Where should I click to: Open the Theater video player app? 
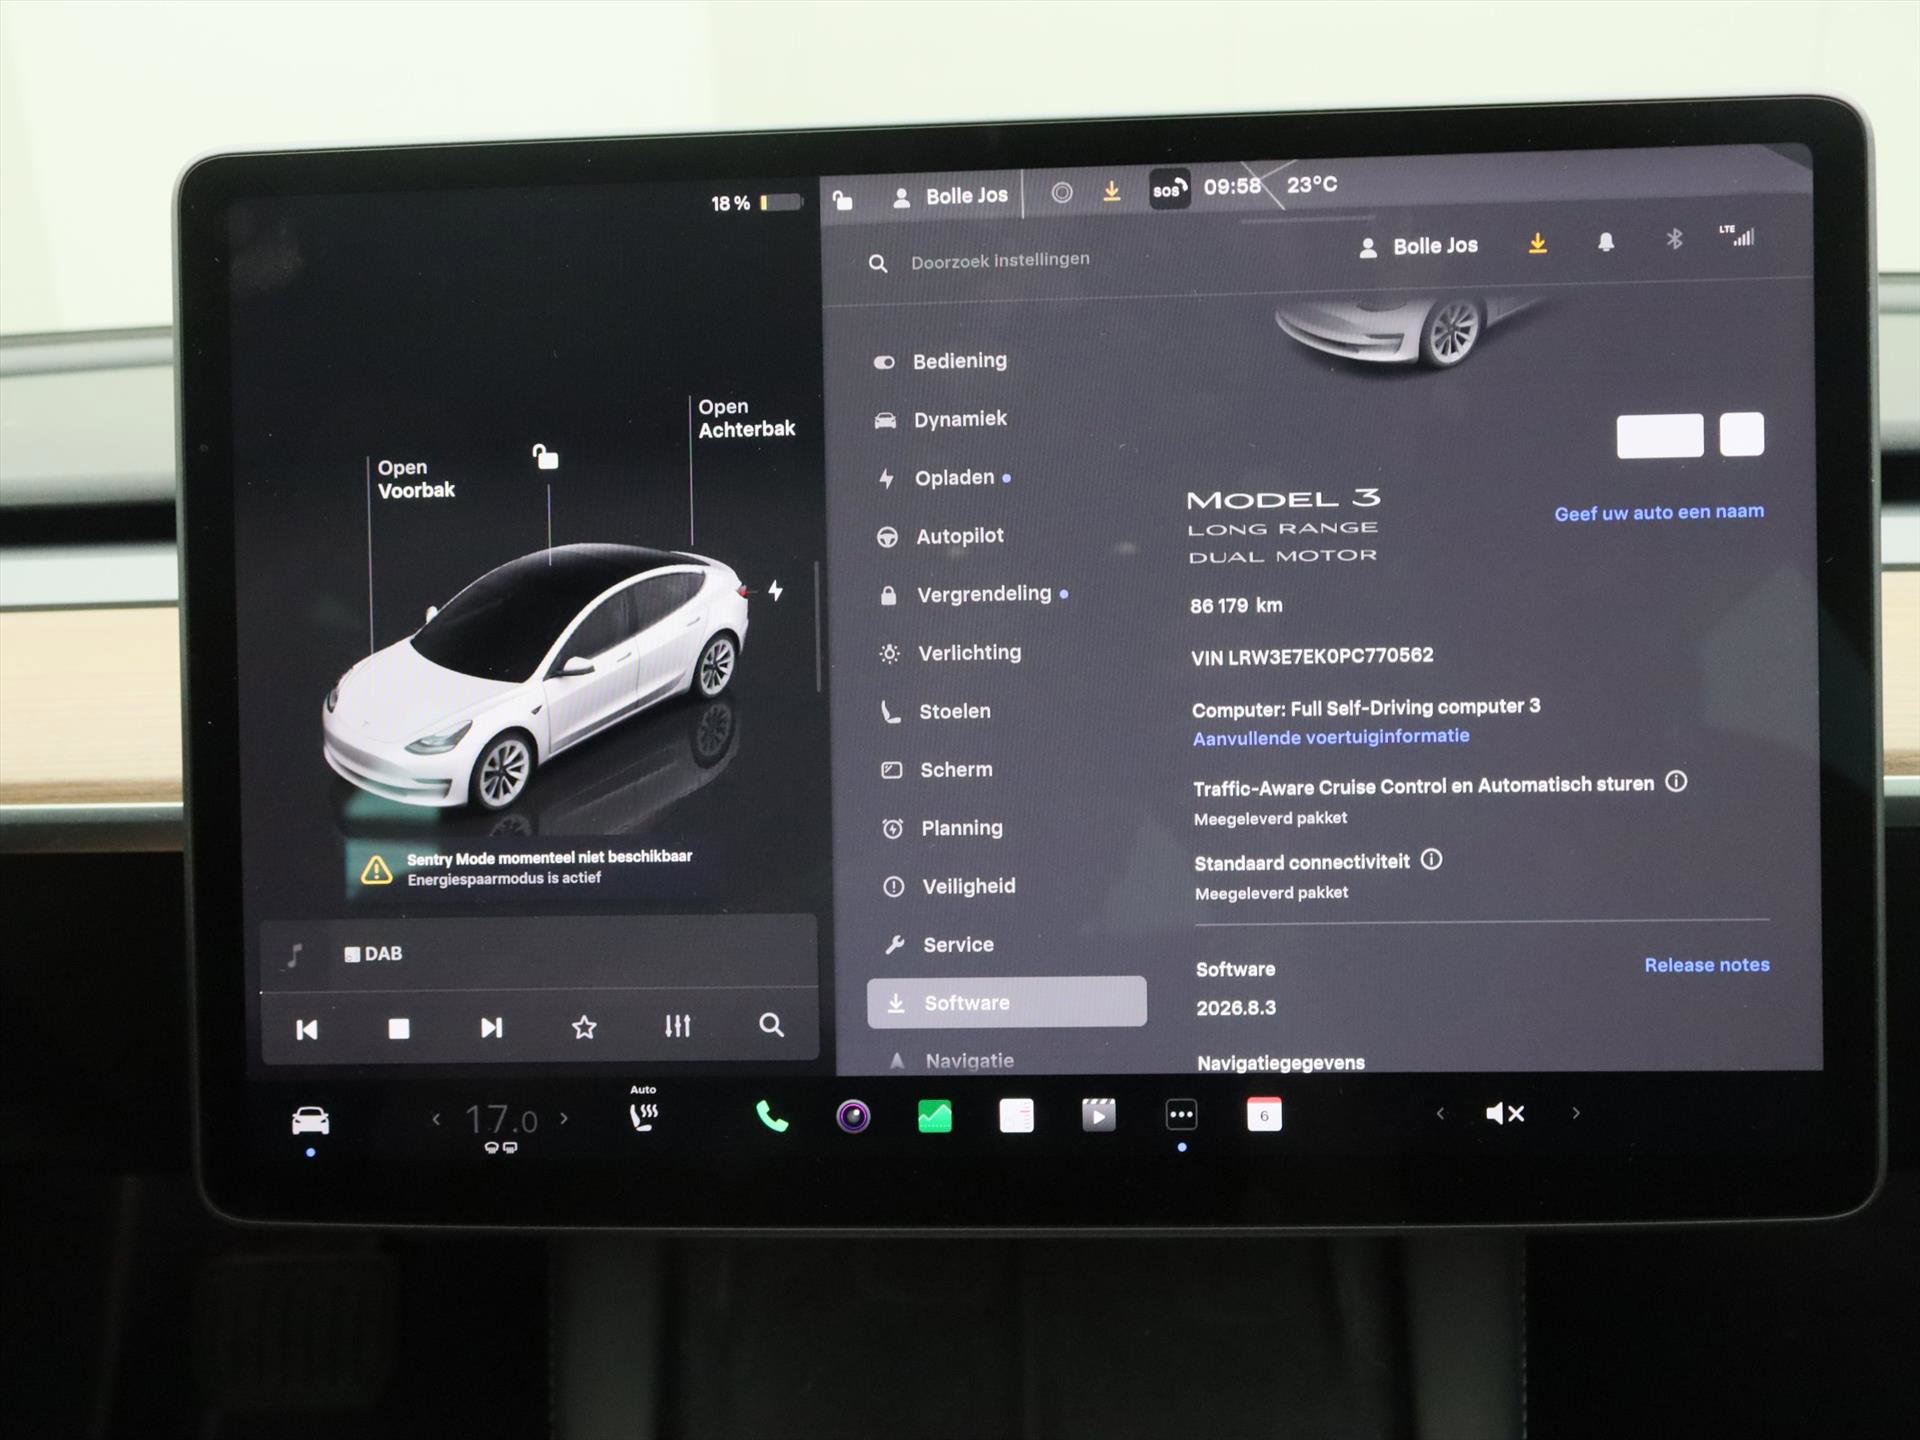[x=1098, y=1115]
